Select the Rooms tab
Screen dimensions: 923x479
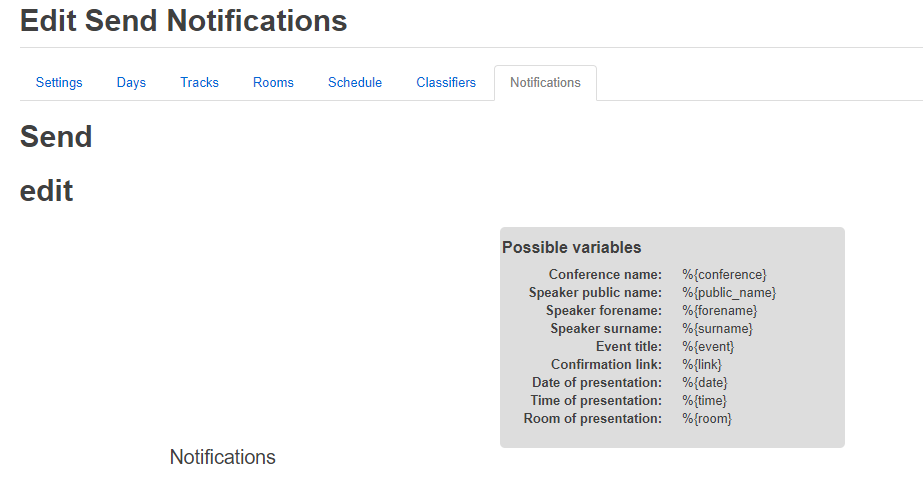[273, 83]
